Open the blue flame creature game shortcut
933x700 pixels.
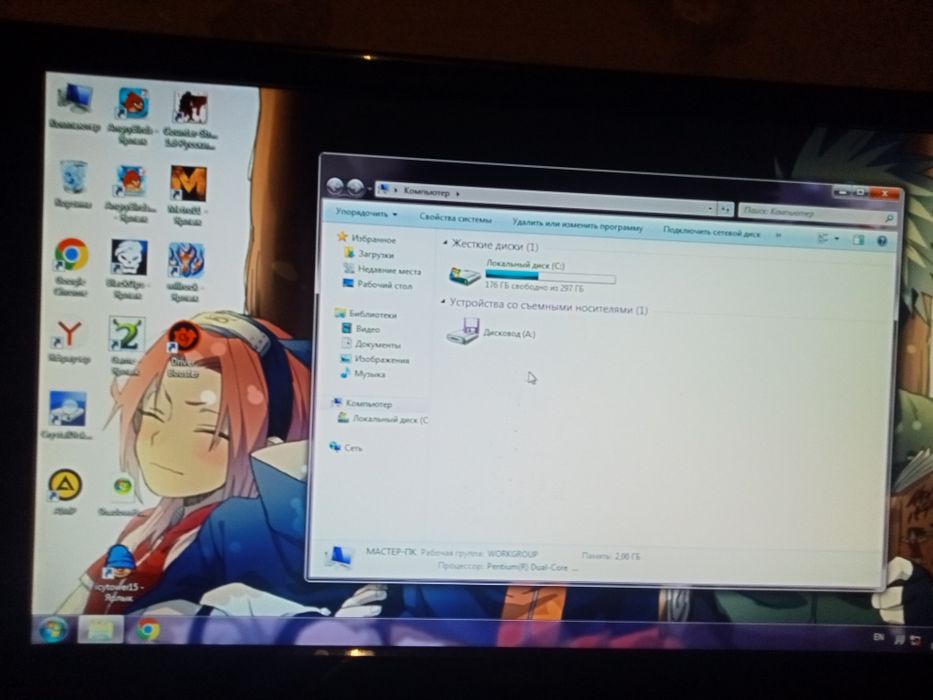[186, 272]
